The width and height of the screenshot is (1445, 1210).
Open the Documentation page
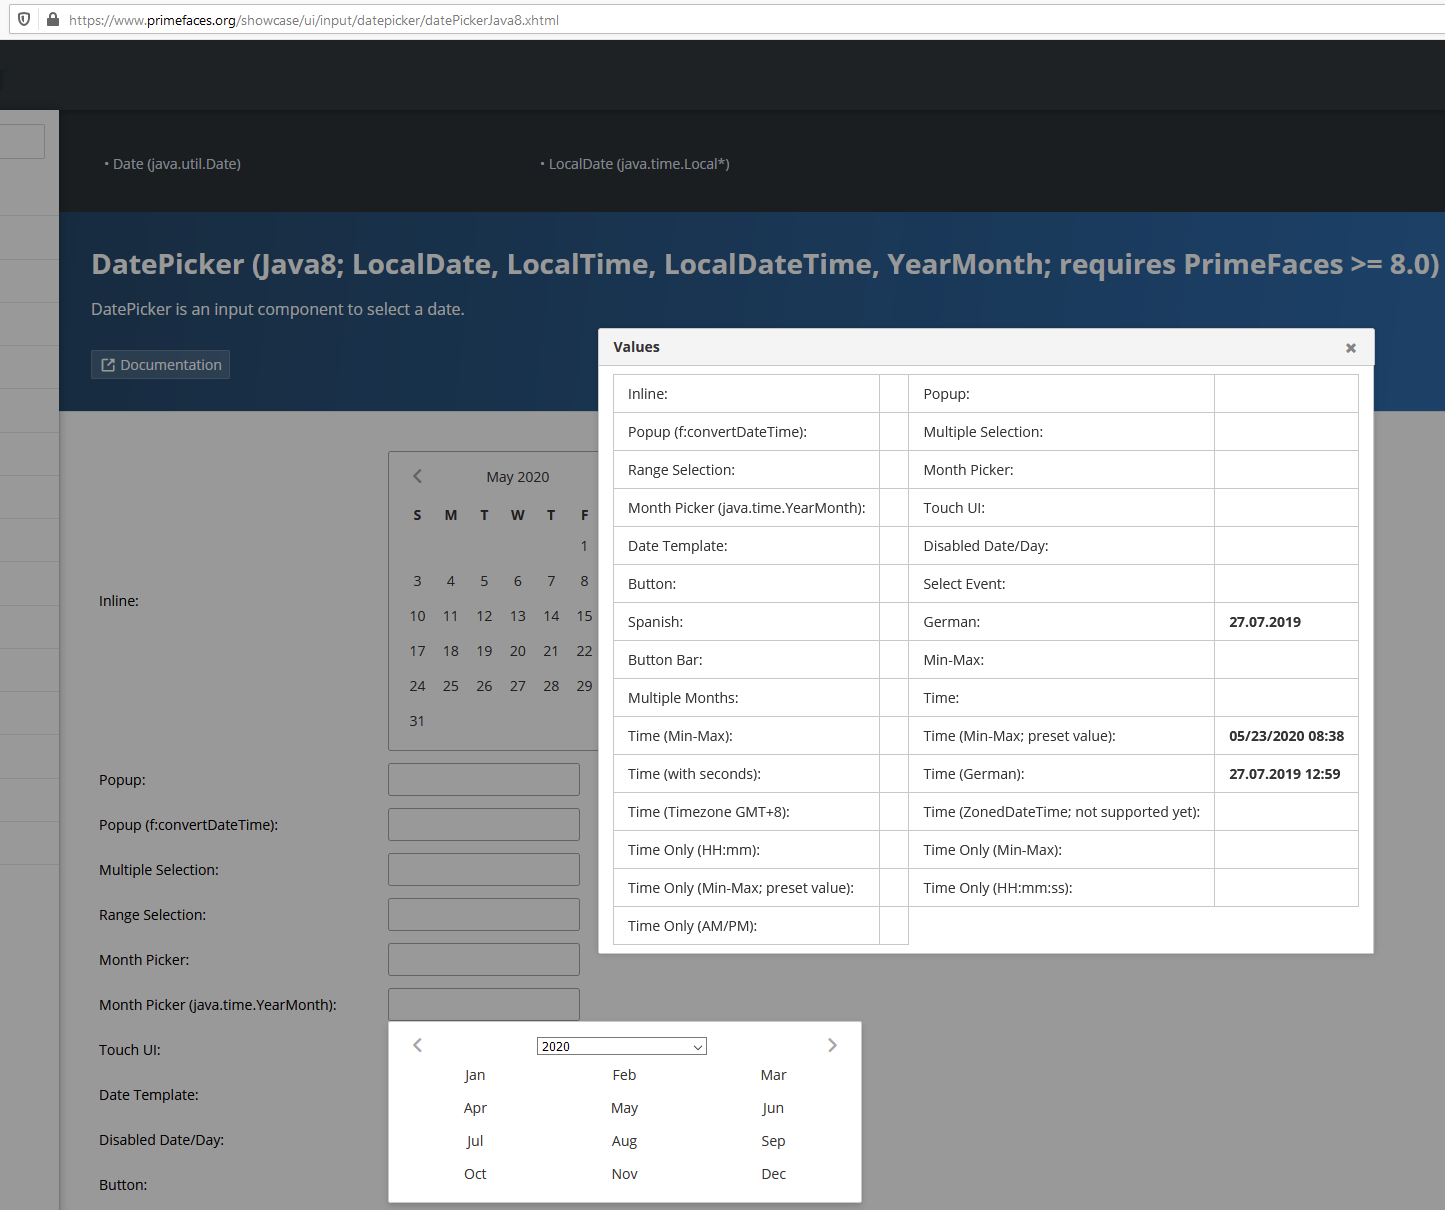pyautogui.click(x=160, y=364)
